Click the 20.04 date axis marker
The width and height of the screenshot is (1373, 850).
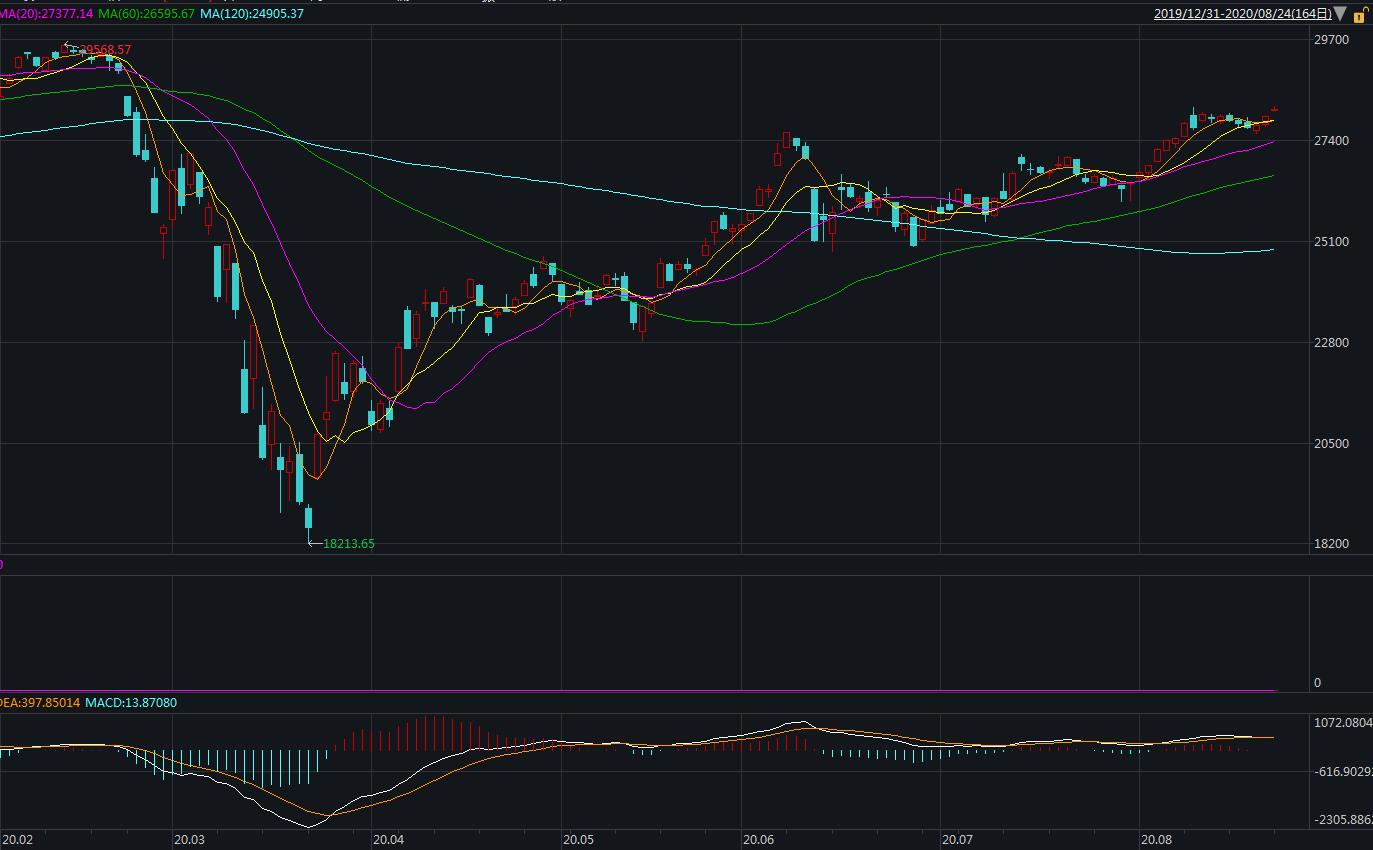point(388,839)
